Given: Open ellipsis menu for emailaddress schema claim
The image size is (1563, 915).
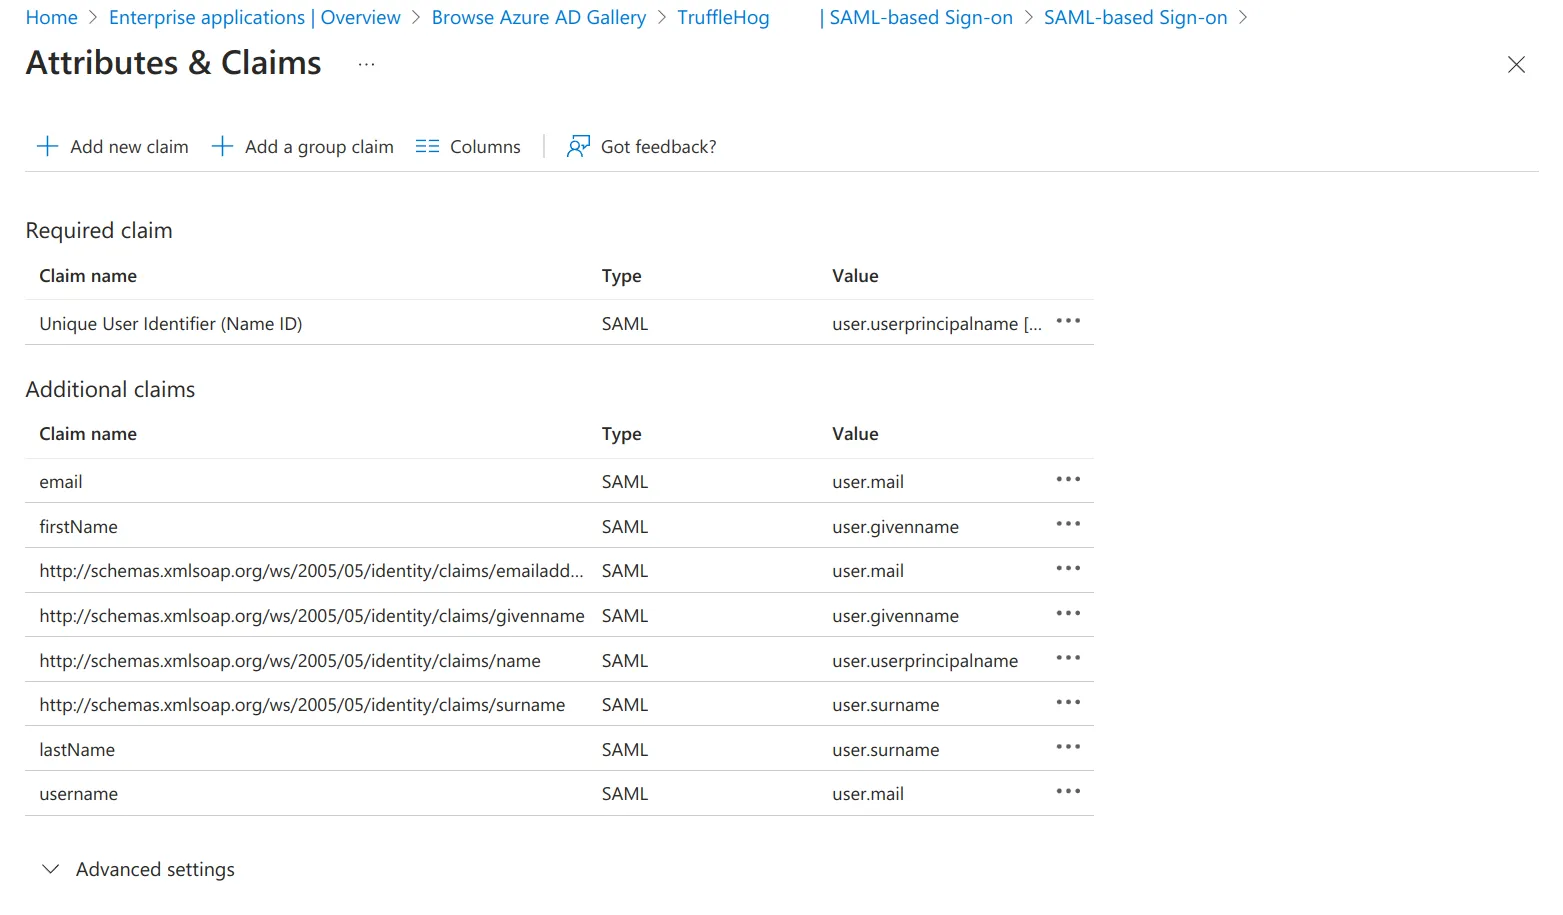Looking at the screenshot, I should tap(1068, 568).
